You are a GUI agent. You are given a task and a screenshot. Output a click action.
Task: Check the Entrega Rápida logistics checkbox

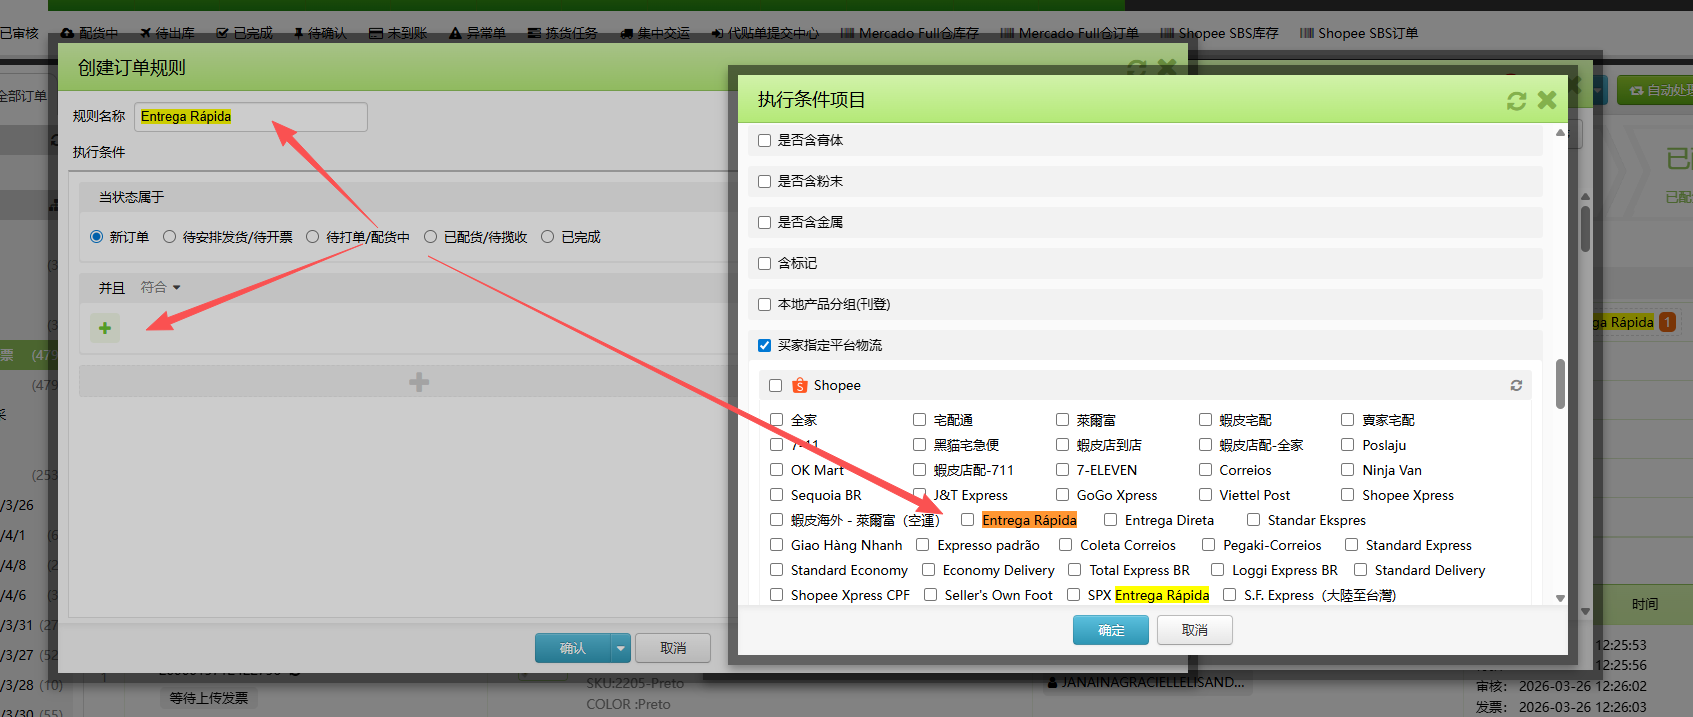click(967, 520)
